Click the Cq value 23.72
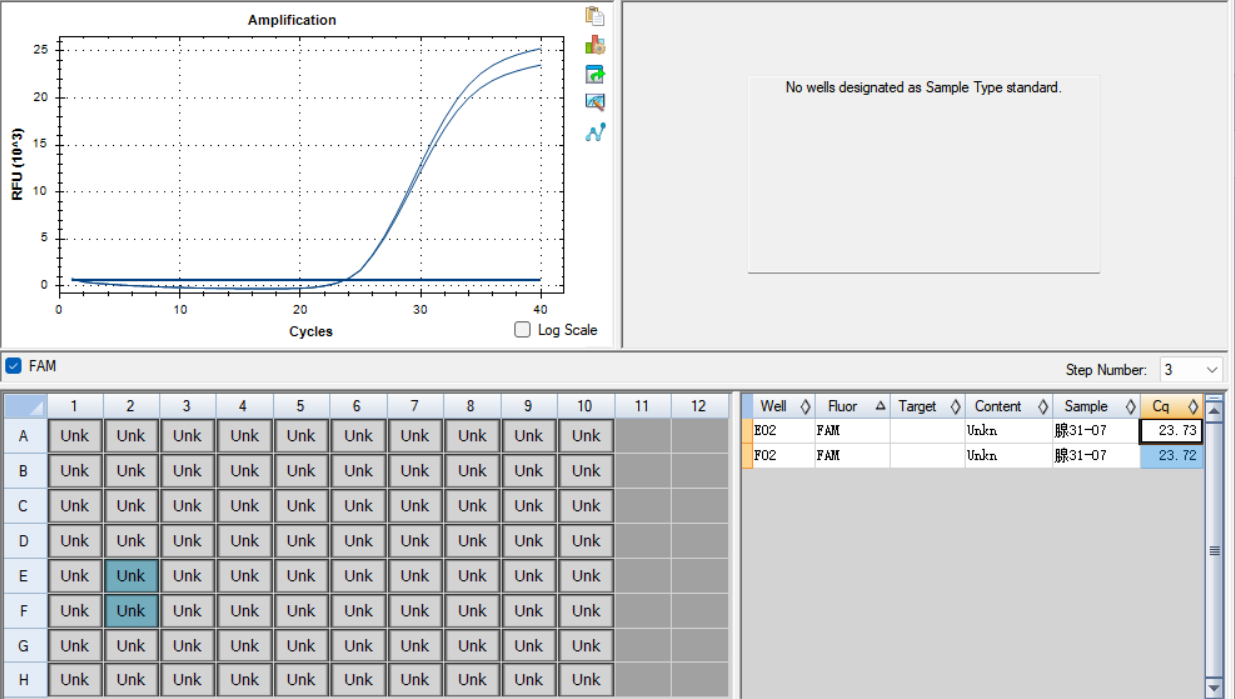Viewport: 1235px width, 699px height. point(1172,456)
